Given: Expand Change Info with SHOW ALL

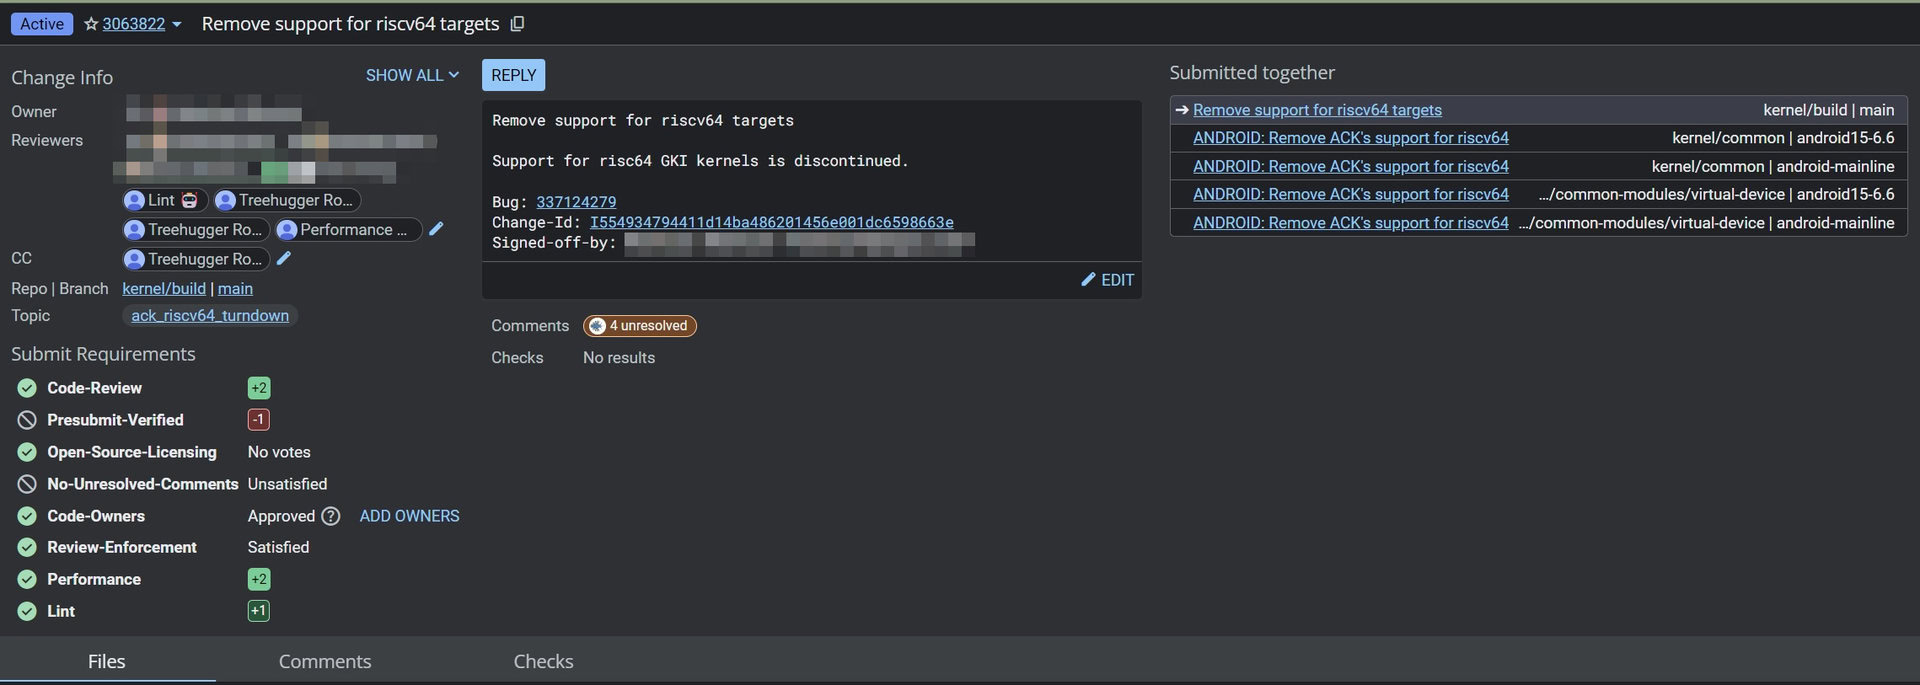Looking at the screenshot, I should click(412, 75).
